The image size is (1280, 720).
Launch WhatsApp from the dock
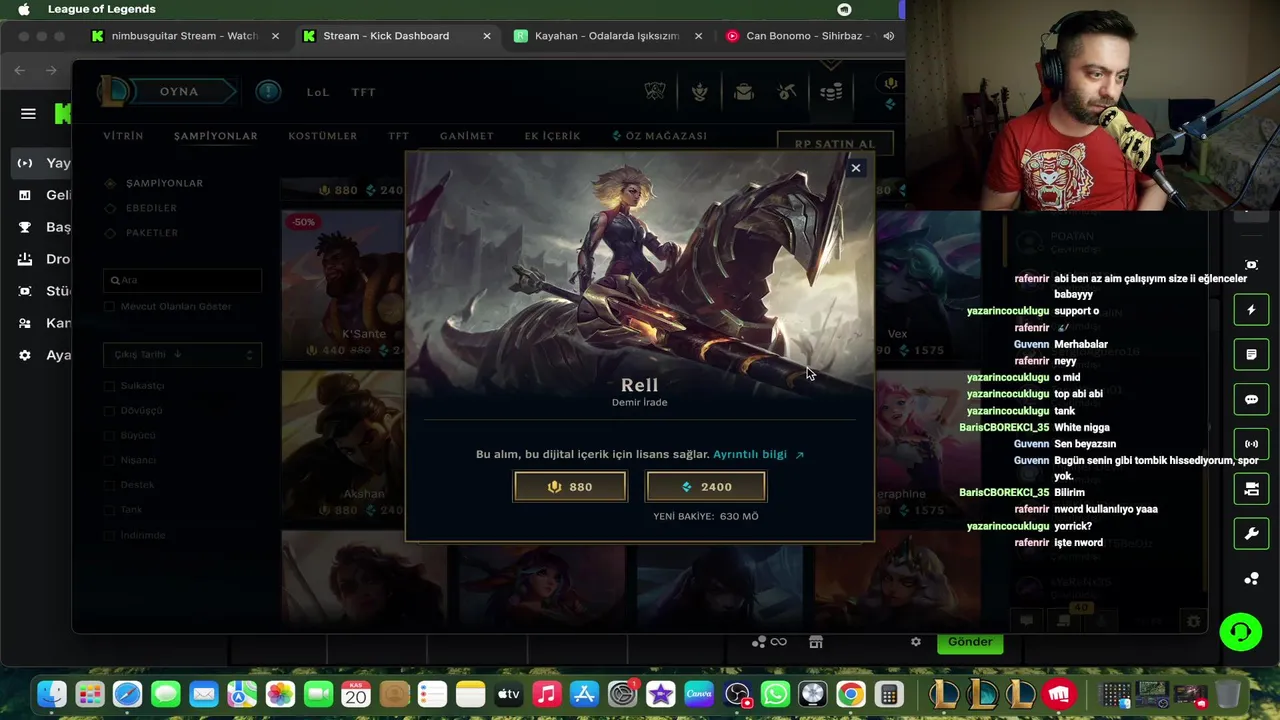coord(775,693)
